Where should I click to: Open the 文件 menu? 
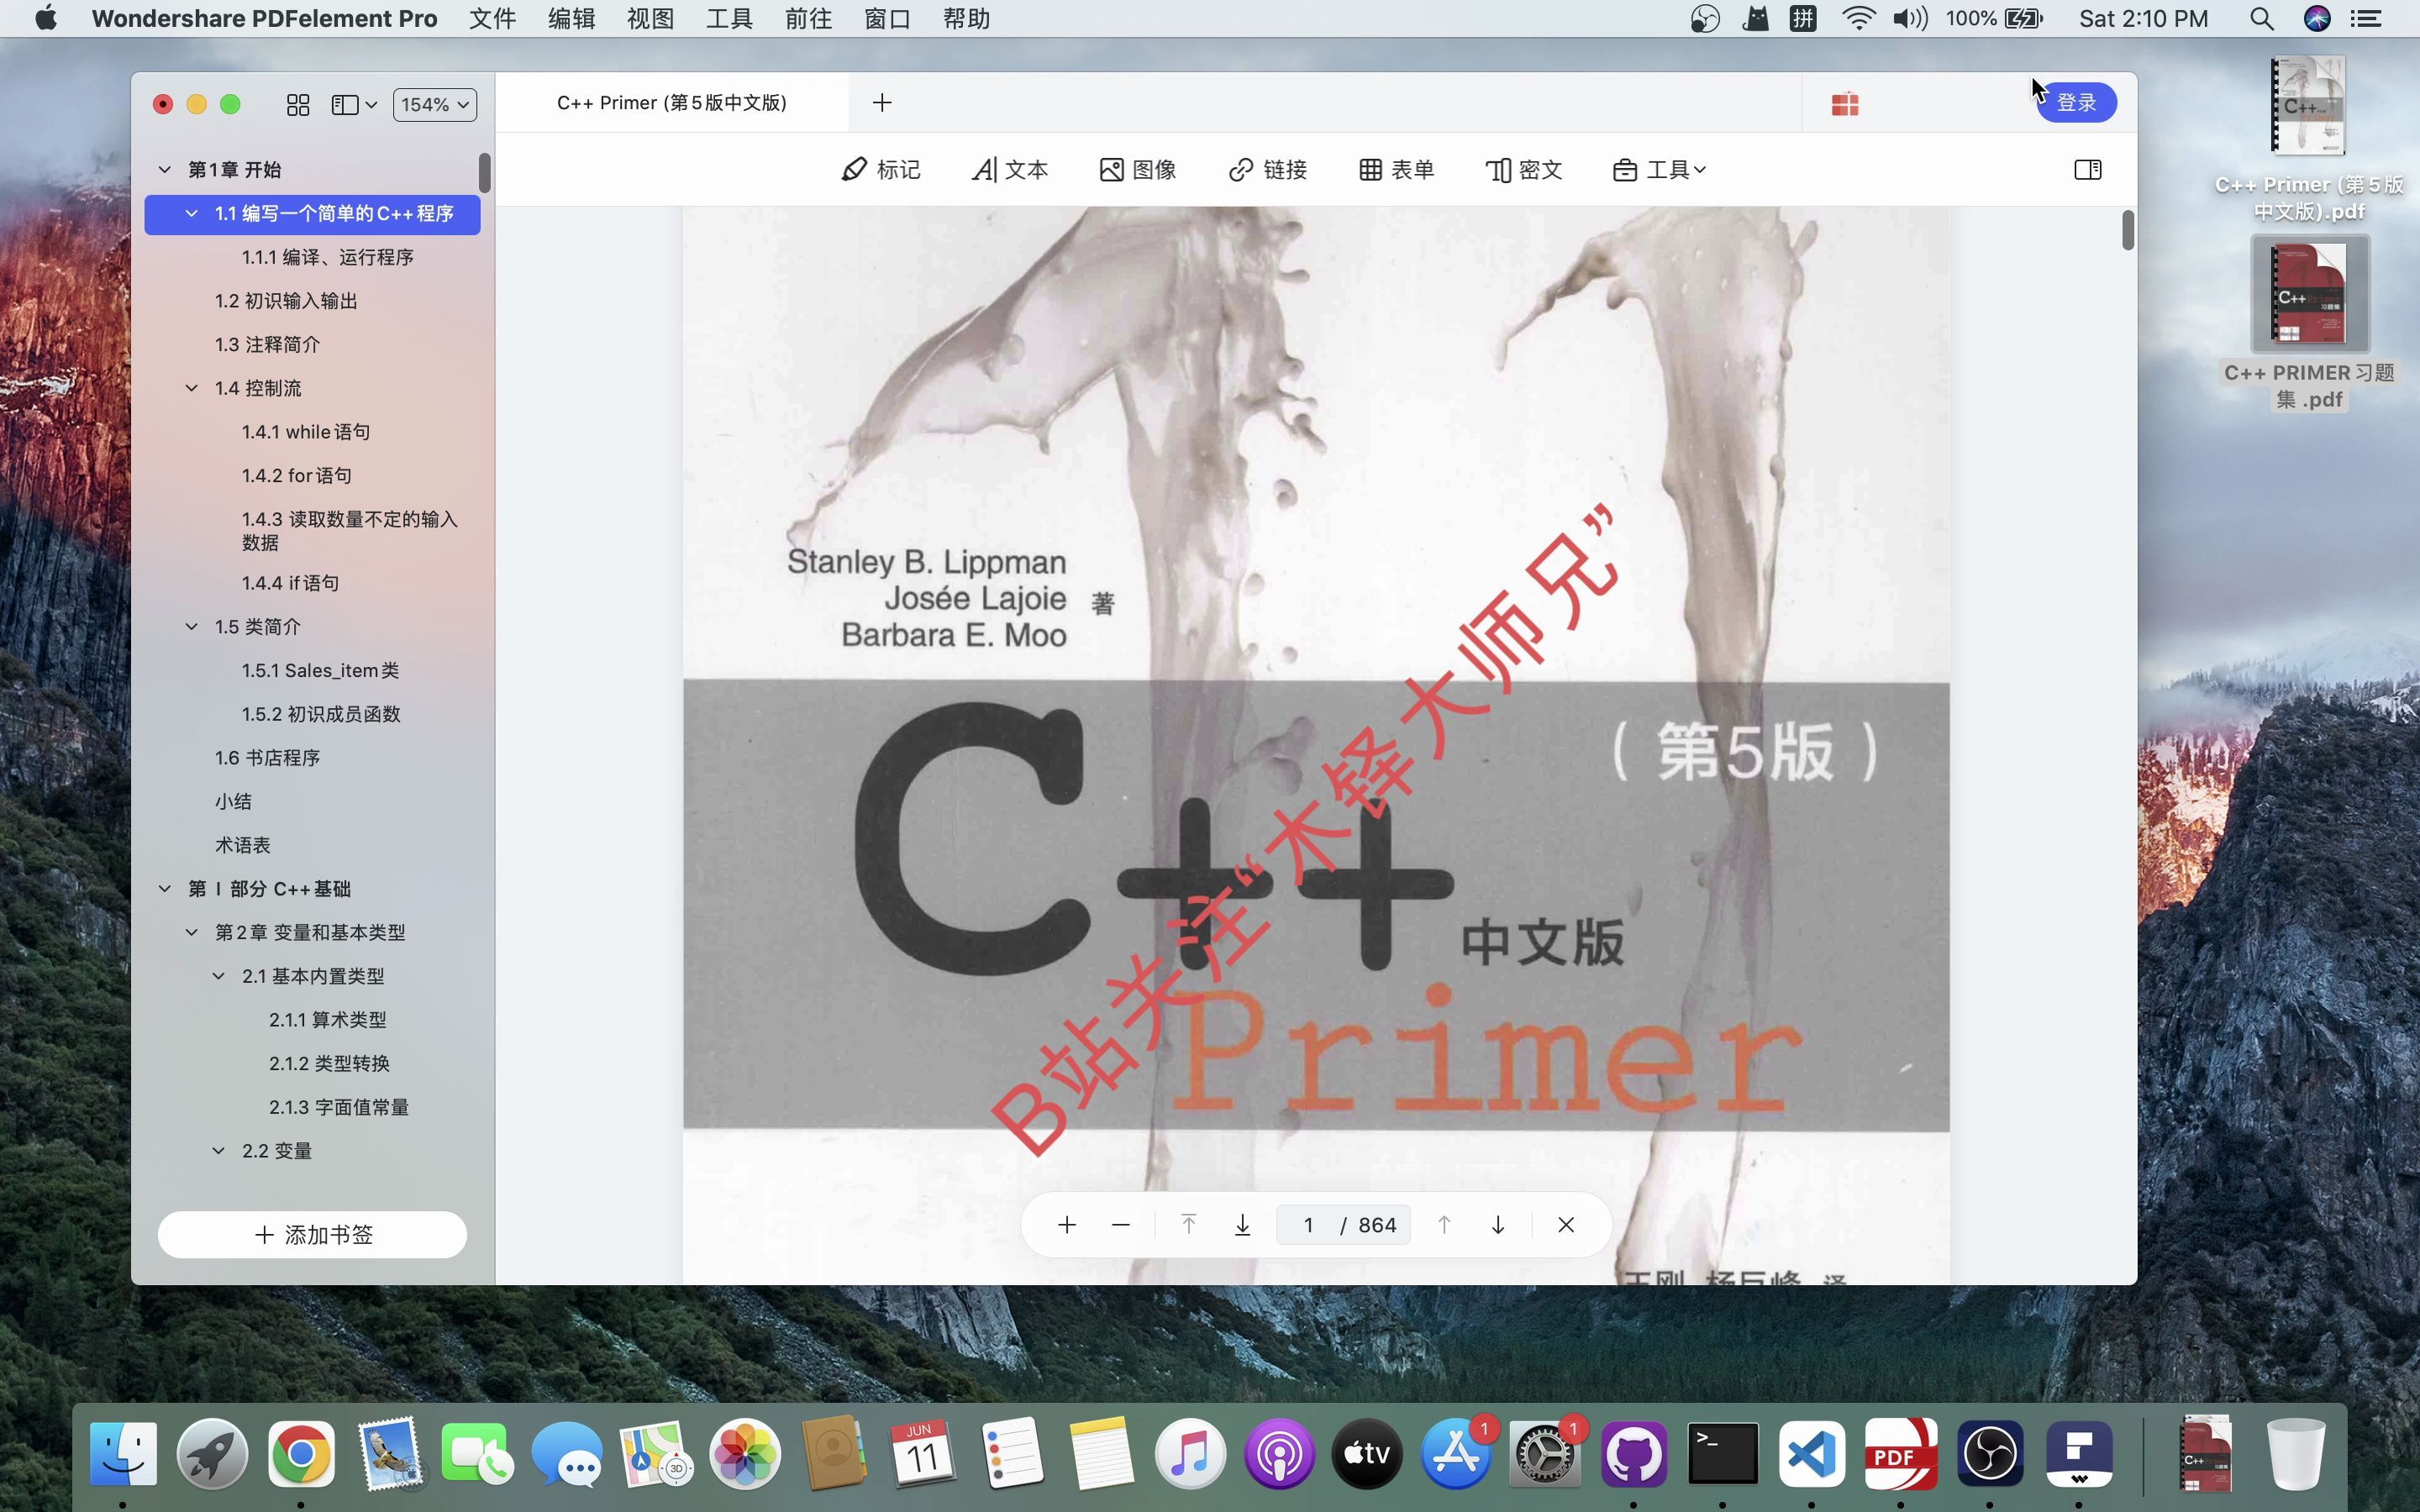coord(492,19)
